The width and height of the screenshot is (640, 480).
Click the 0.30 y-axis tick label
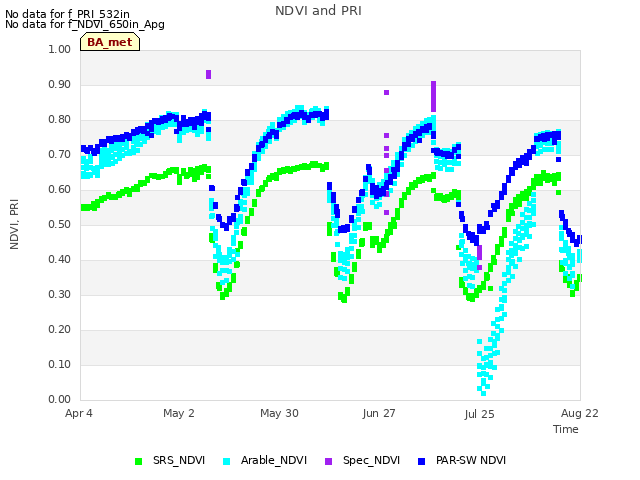[60, 294]
